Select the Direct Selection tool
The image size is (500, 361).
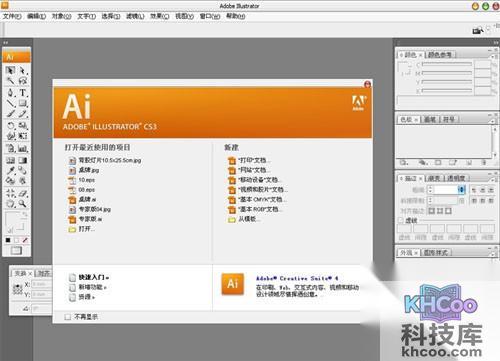[x=22, y=70]
